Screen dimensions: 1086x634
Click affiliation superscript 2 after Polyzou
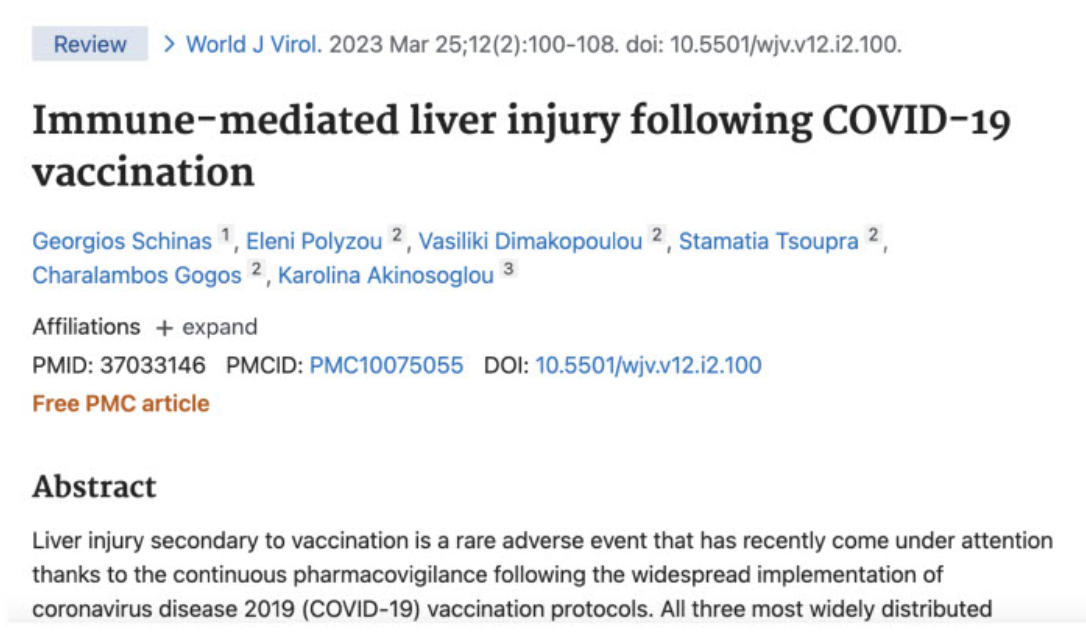pyautogui.click(x=396, y=236)
